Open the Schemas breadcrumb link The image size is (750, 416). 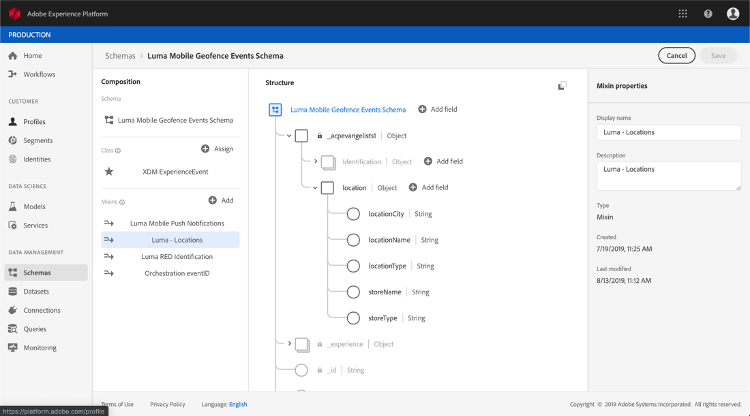point(121,55)
